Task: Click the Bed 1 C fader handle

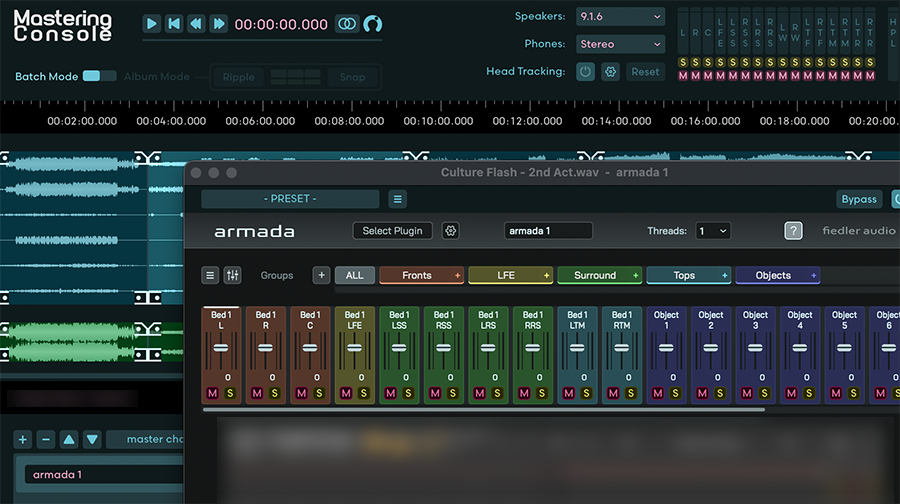Action: click(310, 348)
